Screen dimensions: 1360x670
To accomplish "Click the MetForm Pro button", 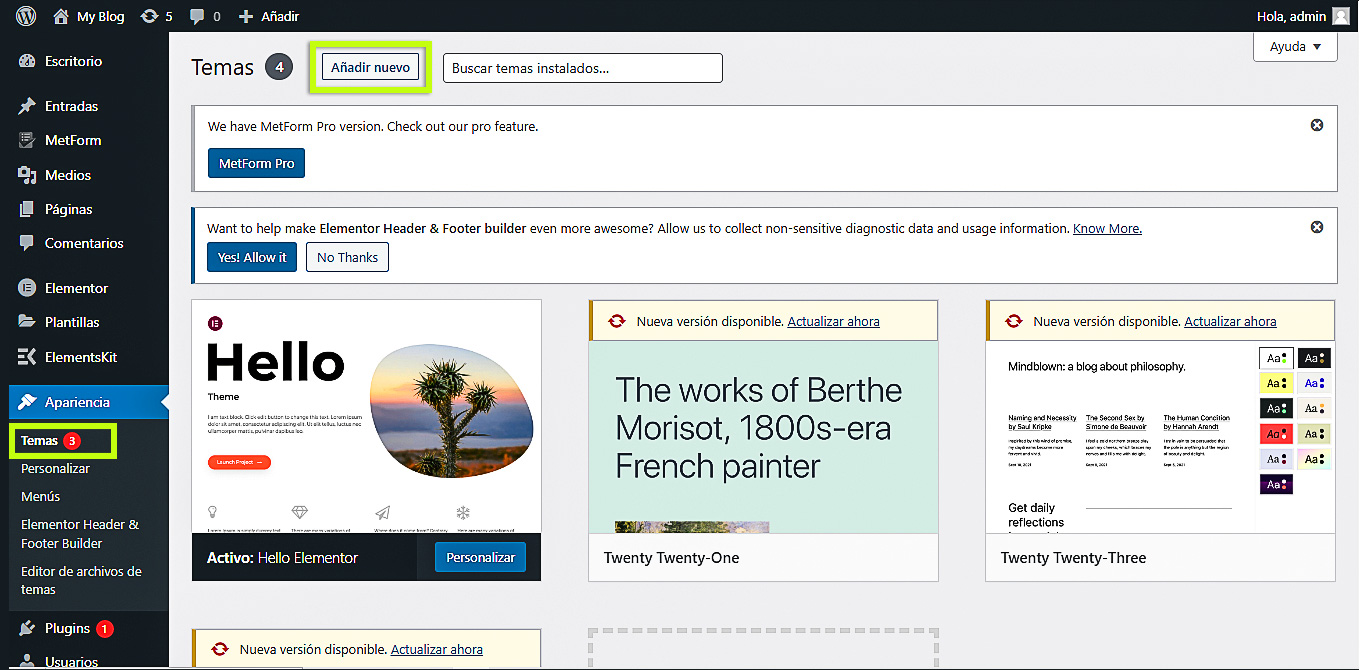I will [x=256, y=163].
